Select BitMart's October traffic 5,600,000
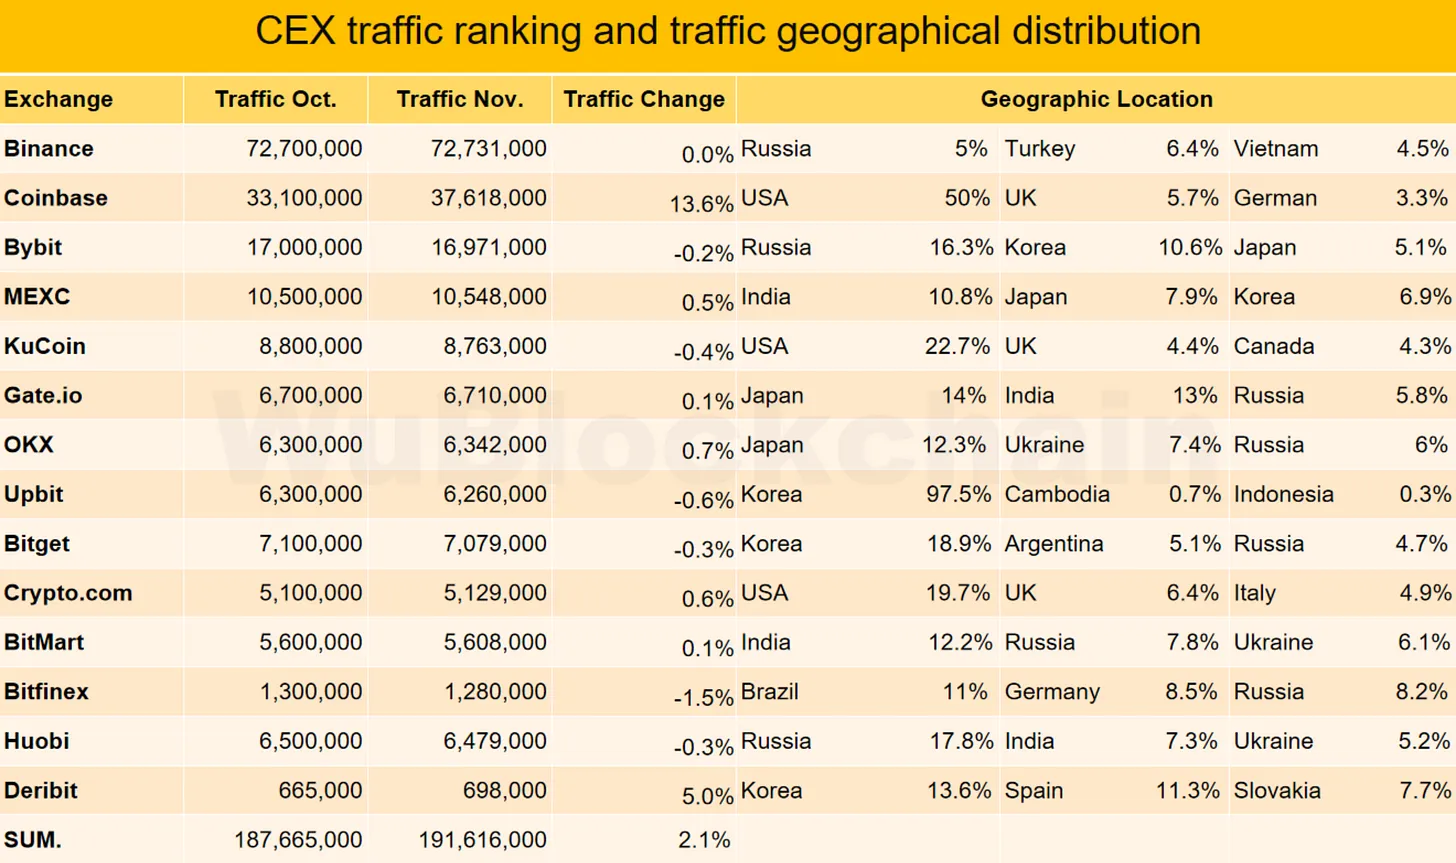This screenshot has height=863, width=1456. point(310,642)
